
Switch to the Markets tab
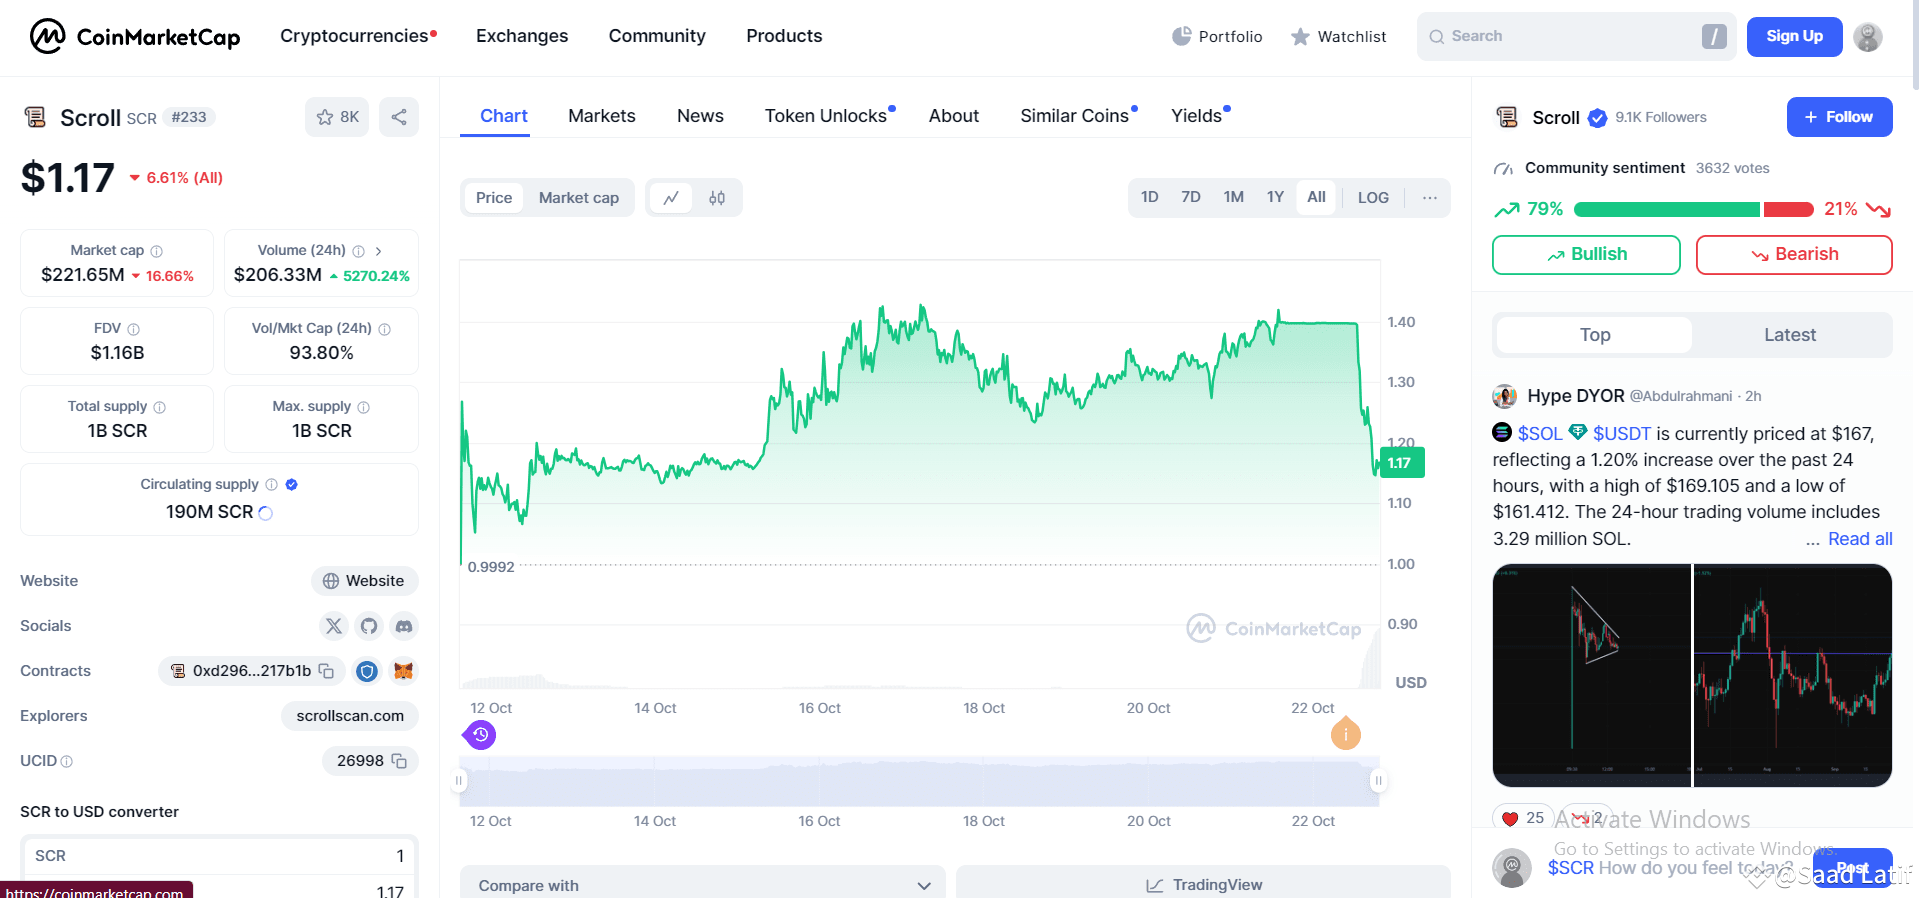pyautogui.click(x=602, y=116)
